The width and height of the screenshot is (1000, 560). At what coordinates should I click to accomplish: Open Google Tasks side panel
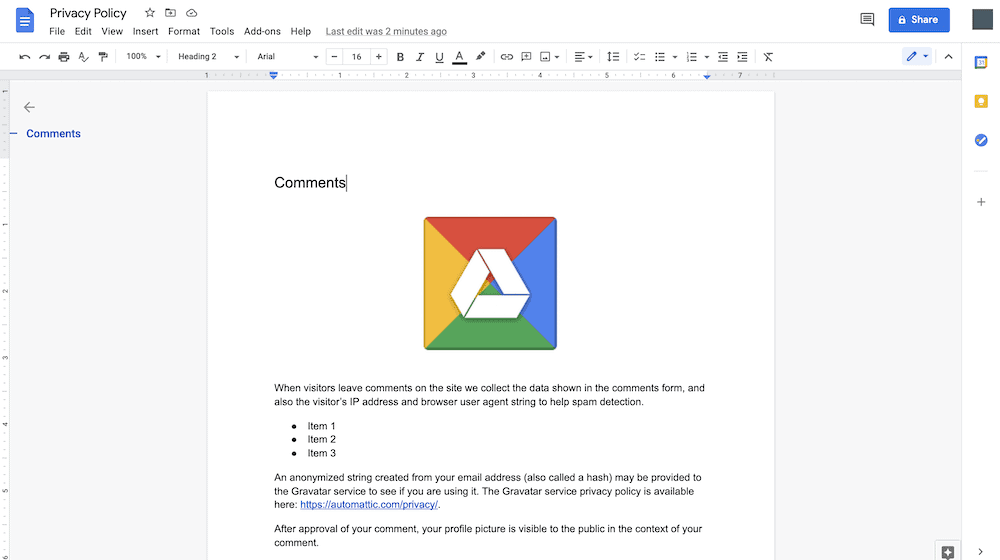click(981, 140)
